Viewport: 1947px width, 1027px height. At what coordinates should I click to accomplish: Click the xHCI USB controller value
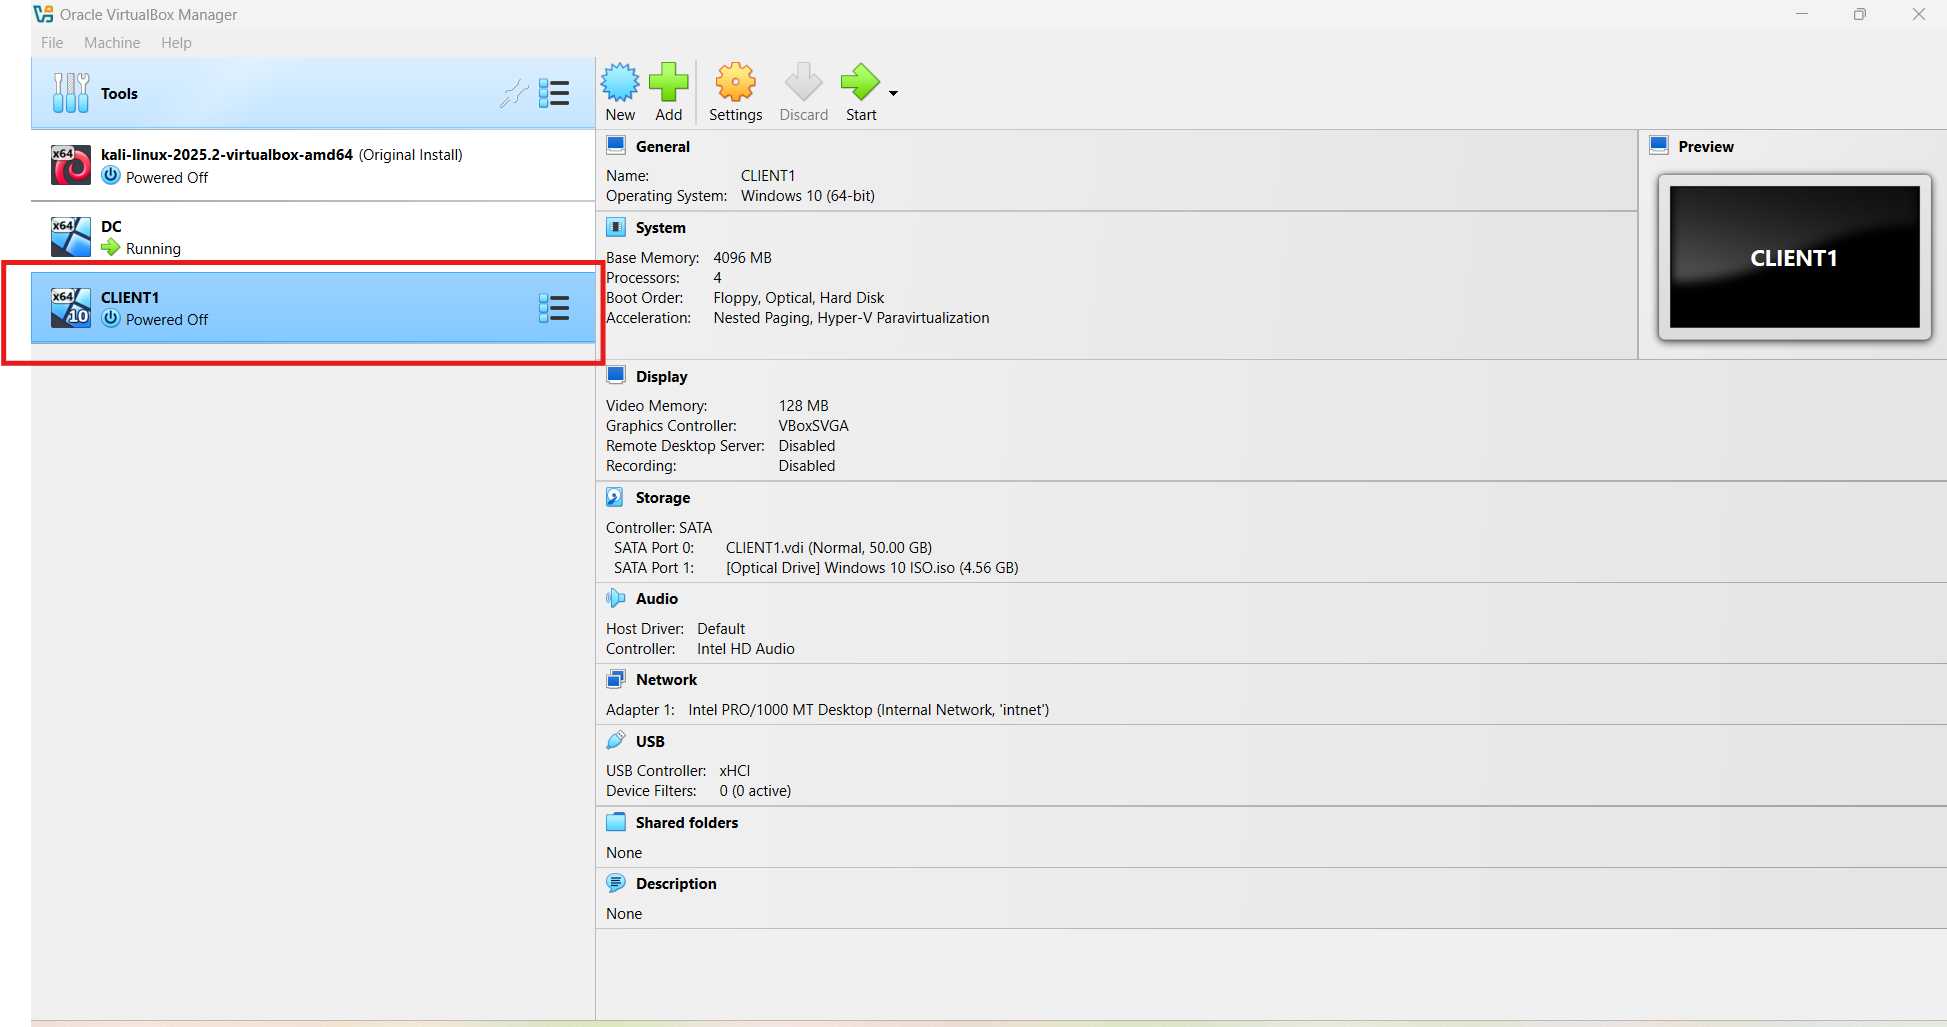coord(735,770)
